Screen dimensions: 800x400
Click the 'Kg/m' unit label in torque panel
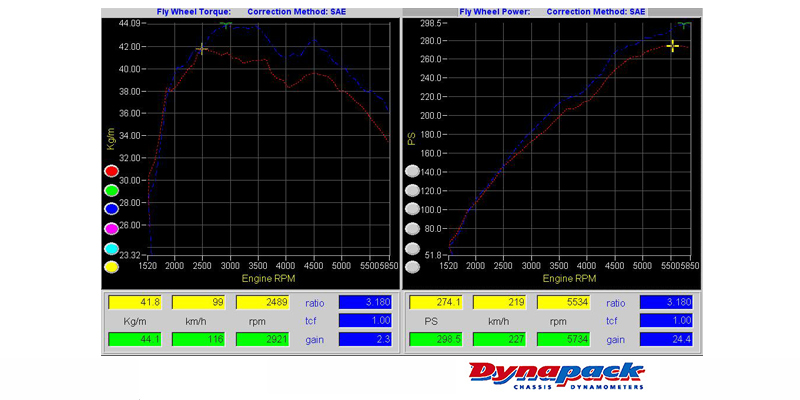click(135, 321)
